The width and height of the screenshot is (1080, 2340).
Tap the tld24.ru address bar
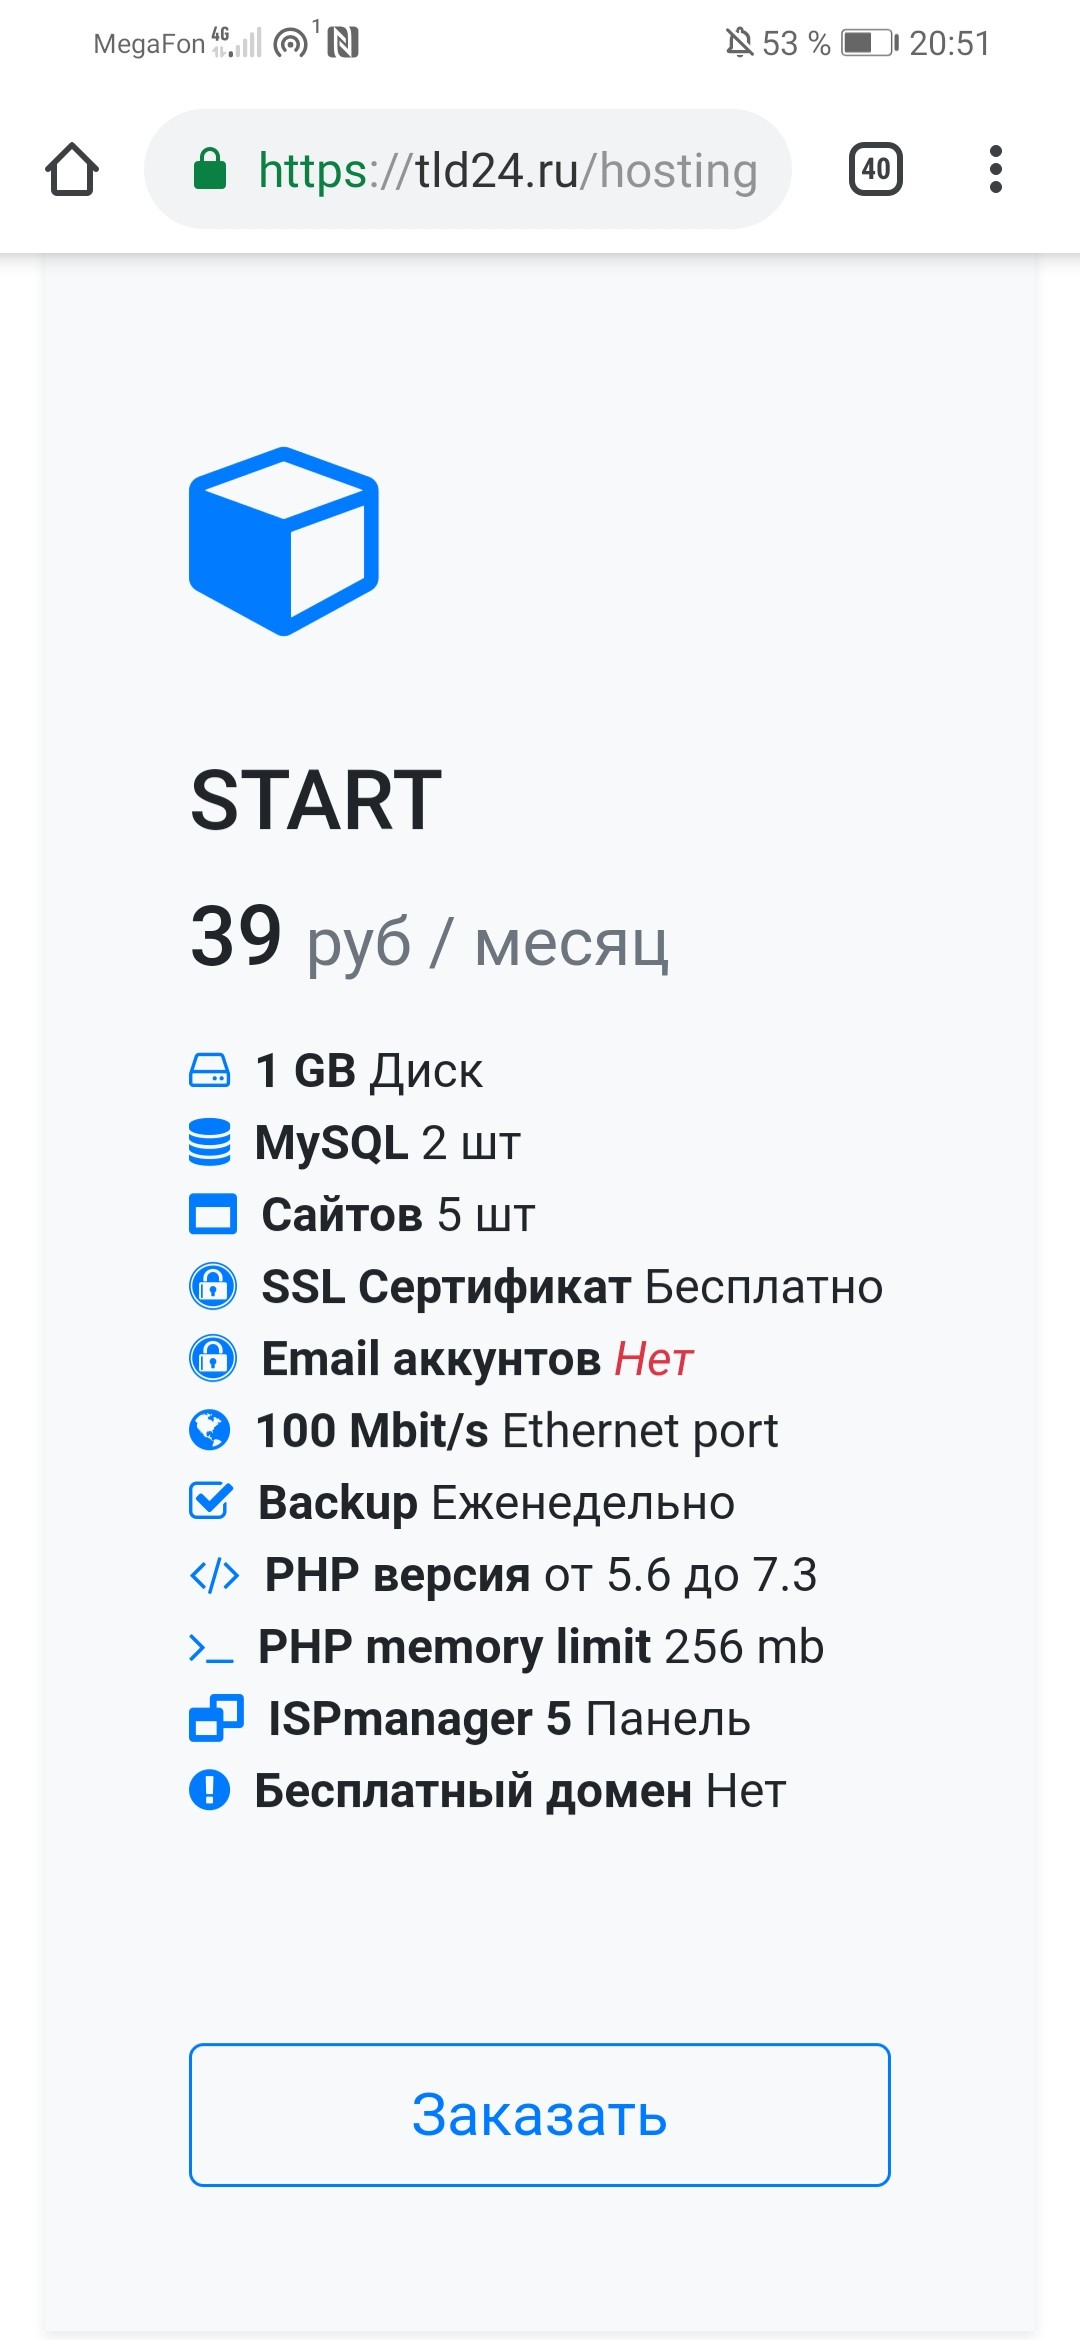(505, 170)
